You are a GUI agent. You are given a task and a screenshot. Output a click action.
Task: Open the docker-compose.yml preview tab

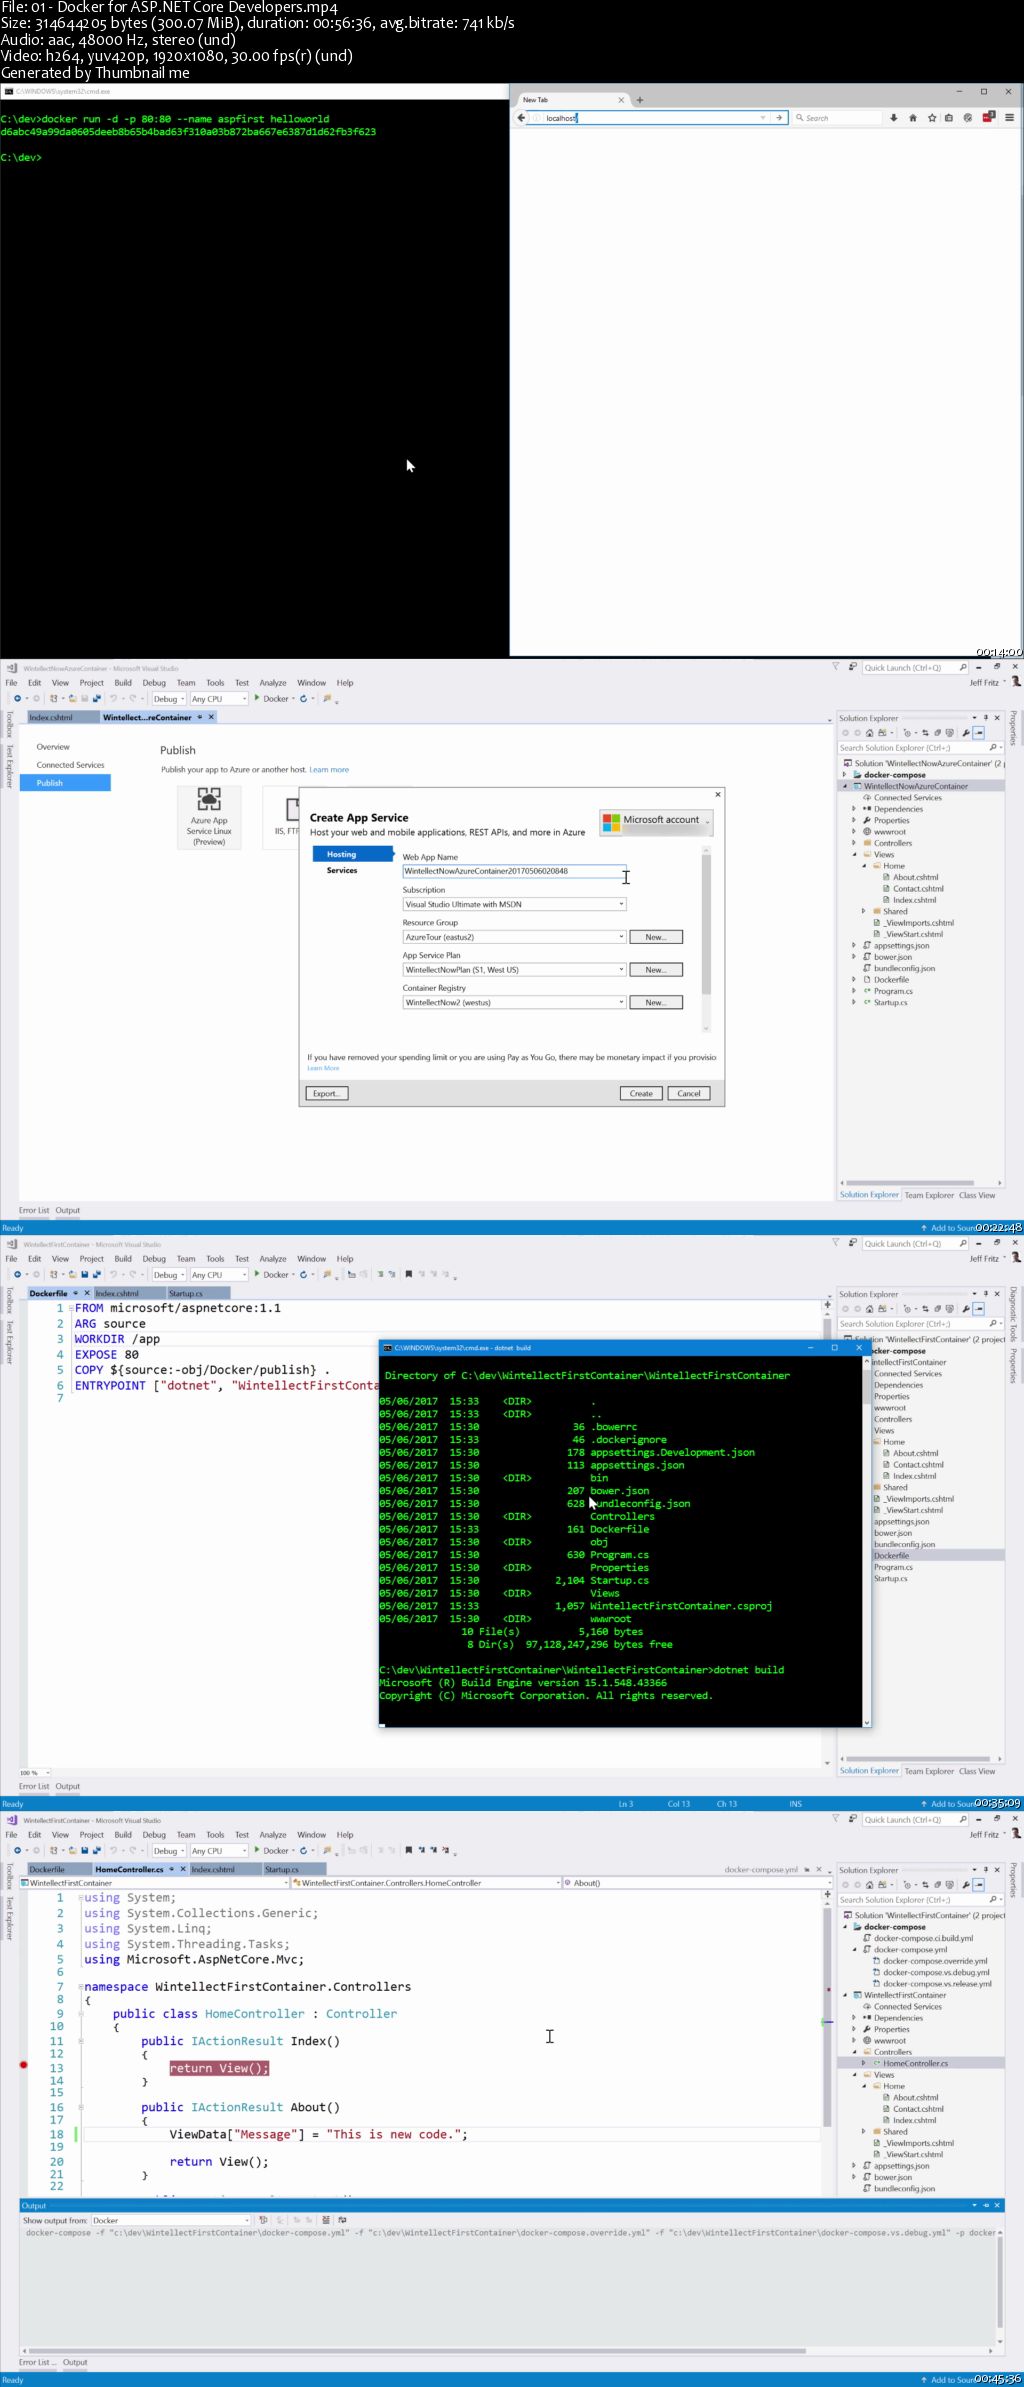(x=762, y=1869)
